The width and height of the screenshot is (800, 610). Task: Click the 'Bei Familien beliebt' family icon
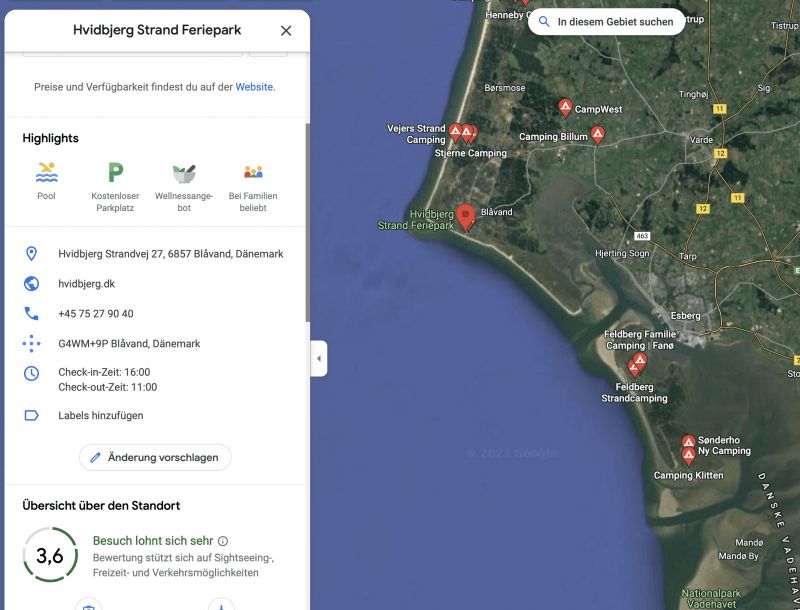tap(253, 172)
